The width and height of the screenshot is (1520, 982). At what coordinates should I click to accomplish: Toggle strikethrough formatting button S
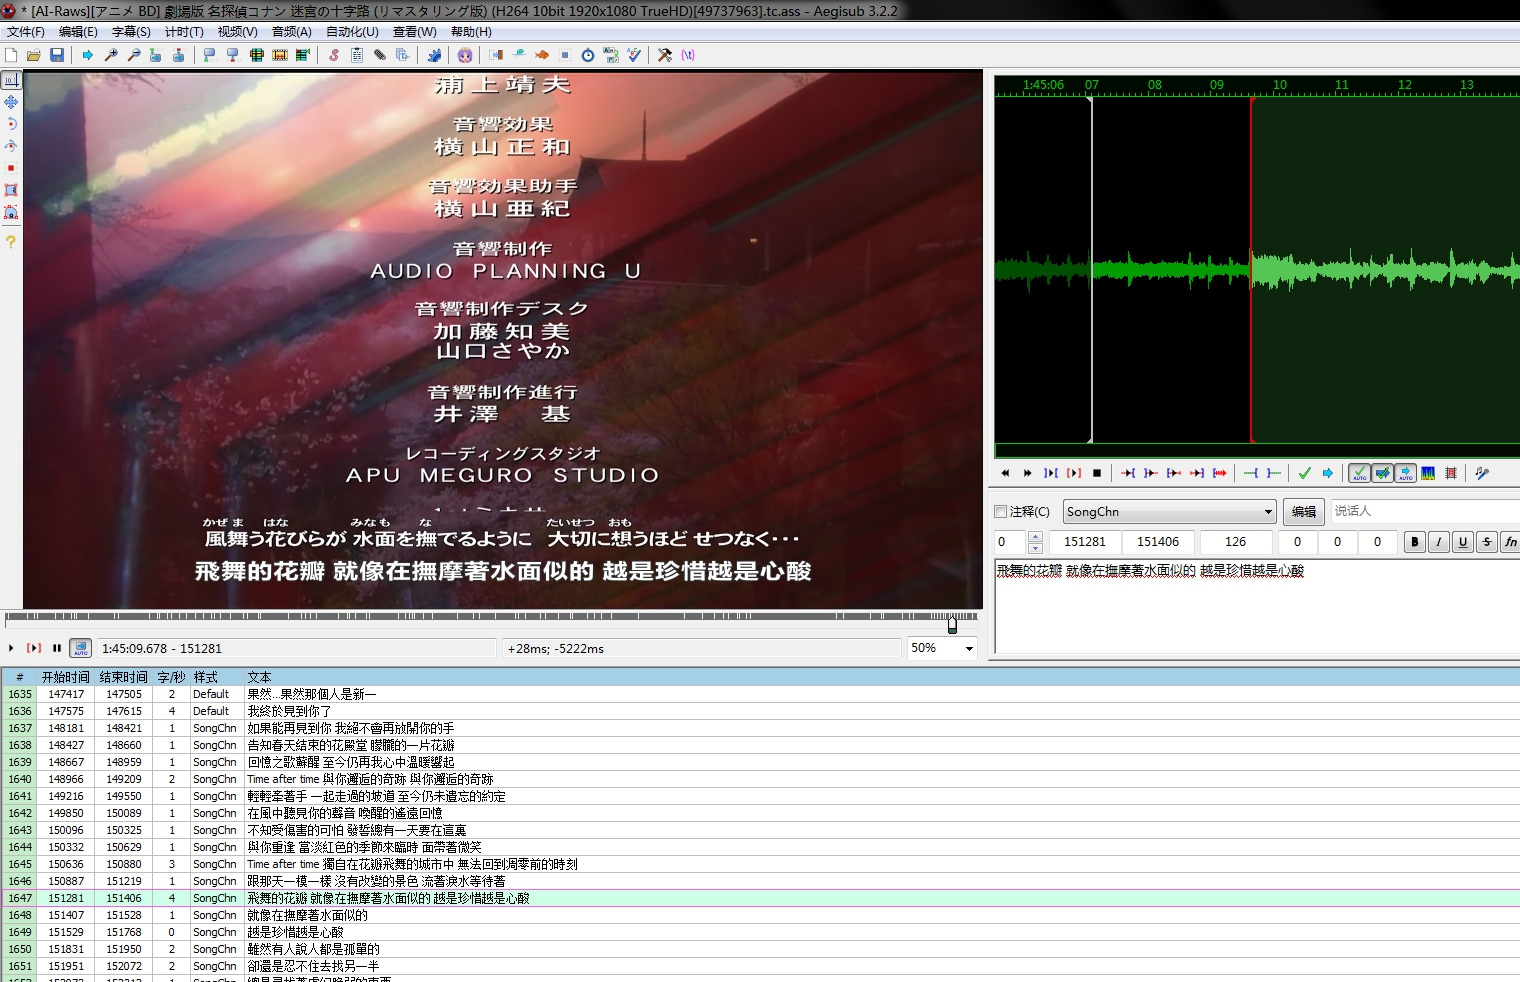[x=1486, y=541]
